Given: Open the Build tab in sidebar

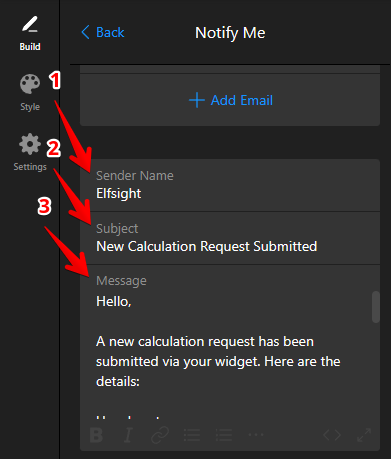Looking at the screenshot, I should (x=30, y=33).
